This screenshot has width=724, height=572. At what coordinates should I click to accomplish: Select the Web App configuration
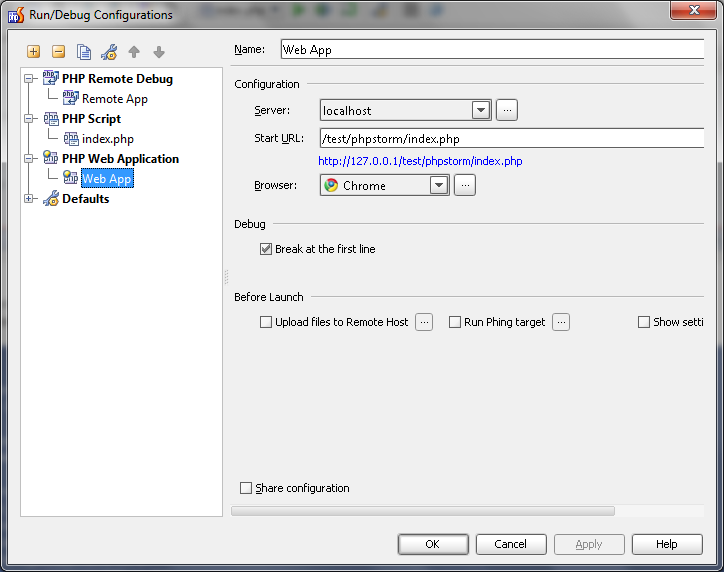coord(107,179)
